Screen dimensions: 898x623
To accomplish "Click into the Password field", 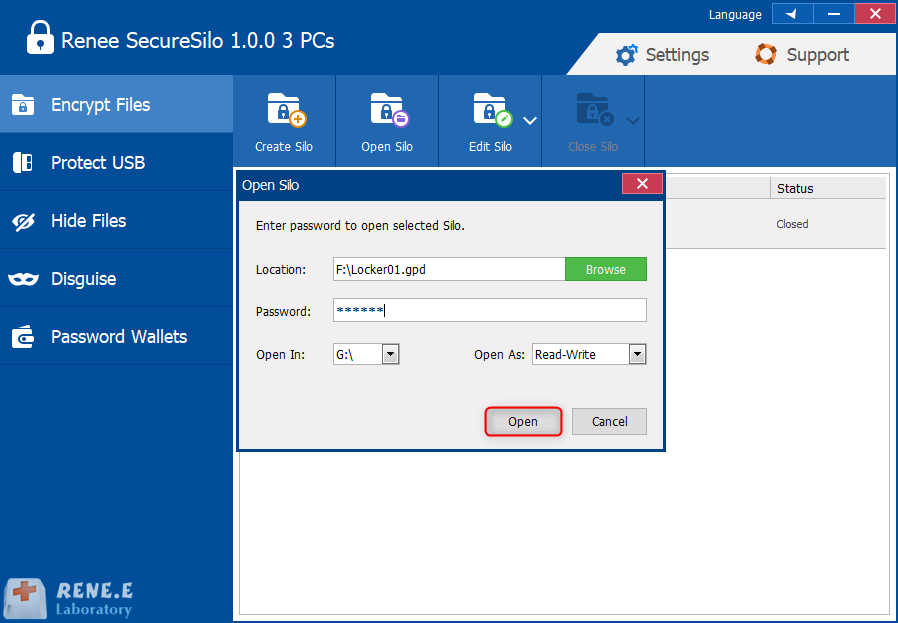I will (489, 311).
